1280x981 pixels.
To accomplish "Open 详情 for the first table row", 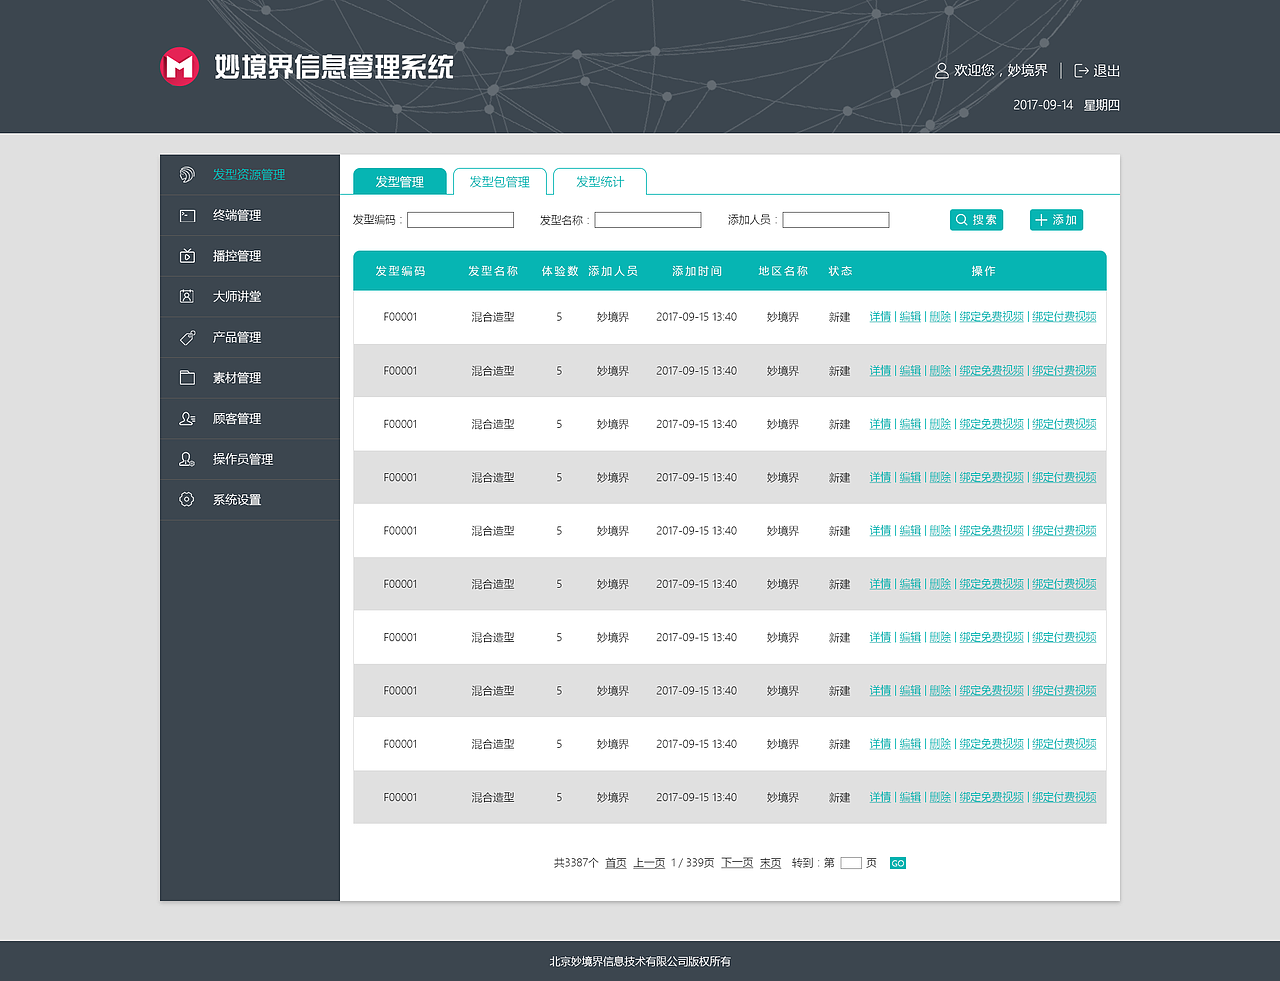I will [x=880, y=316].
